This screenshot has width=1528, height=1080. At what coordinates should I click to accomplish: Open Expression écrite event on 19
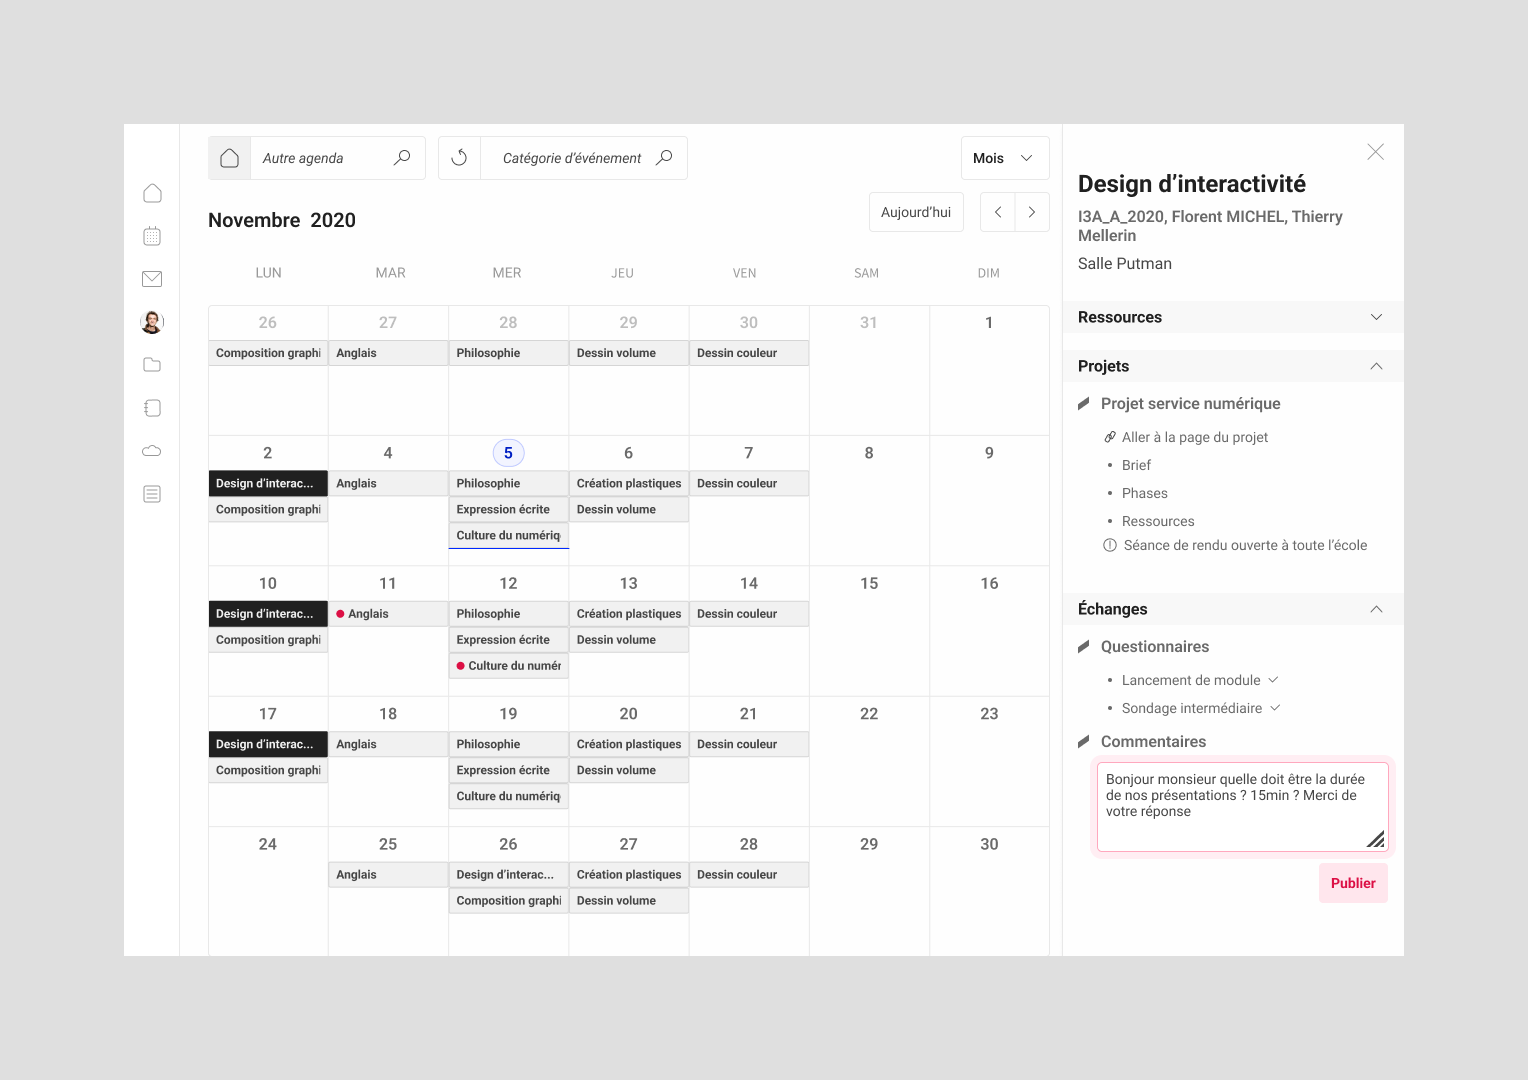point(508,770)
